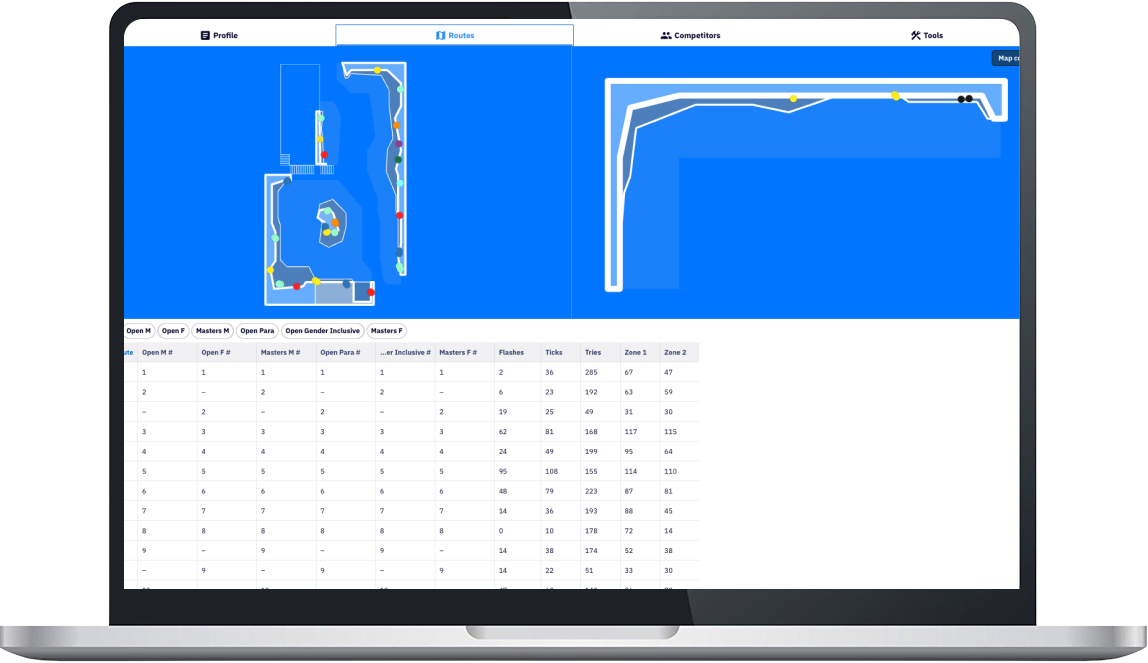The height and width of the screenshot is (663, 1148).
Task: Select the orange marker on right wall
Action: (396, 125)
